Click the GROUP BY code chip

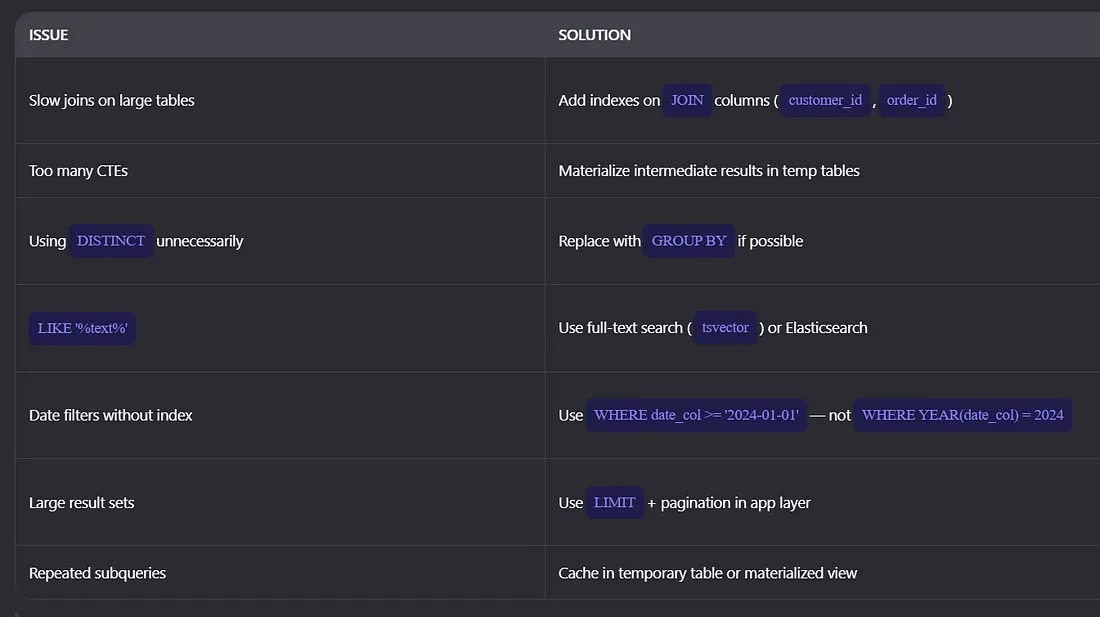[689, 241]
